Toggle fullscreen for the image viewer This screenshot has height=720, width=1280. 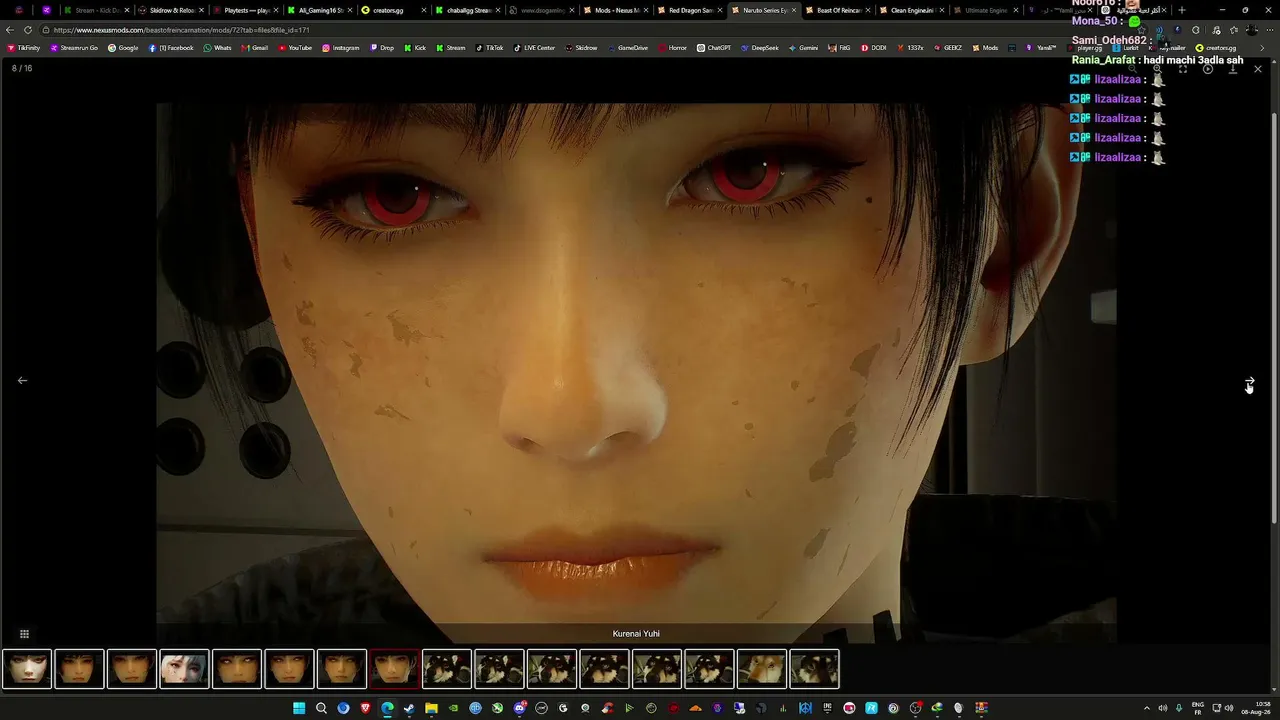point(1183,69)
